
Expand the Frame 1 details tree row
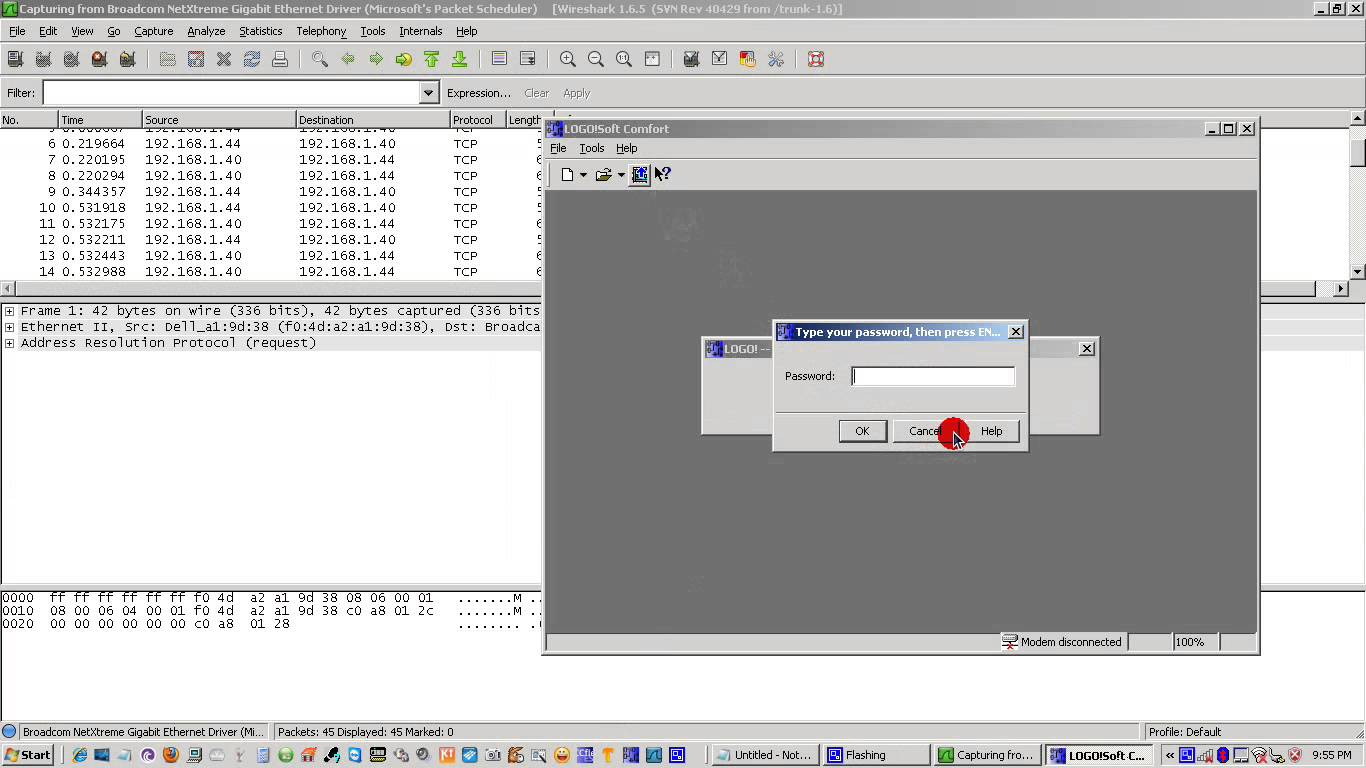[9, 311]
